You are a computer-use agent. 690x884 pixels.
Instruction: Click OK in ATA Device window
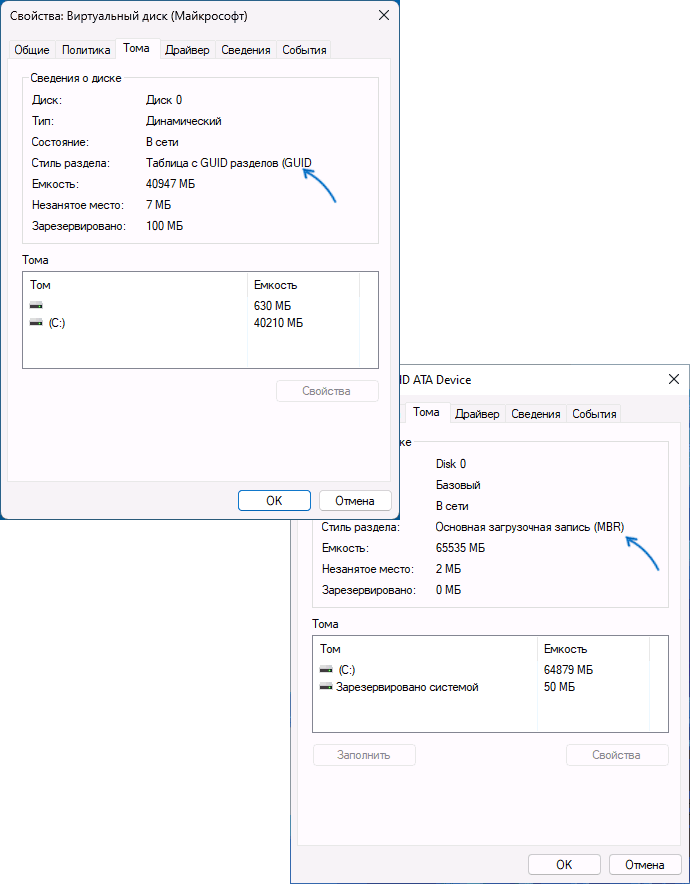(564, 865)
